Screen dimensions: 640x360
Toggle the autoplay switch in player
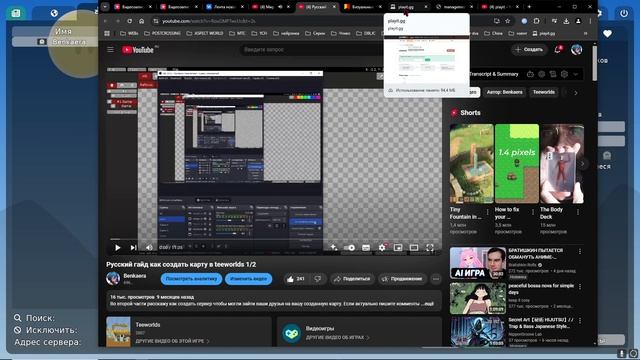(x=349, y=247)
